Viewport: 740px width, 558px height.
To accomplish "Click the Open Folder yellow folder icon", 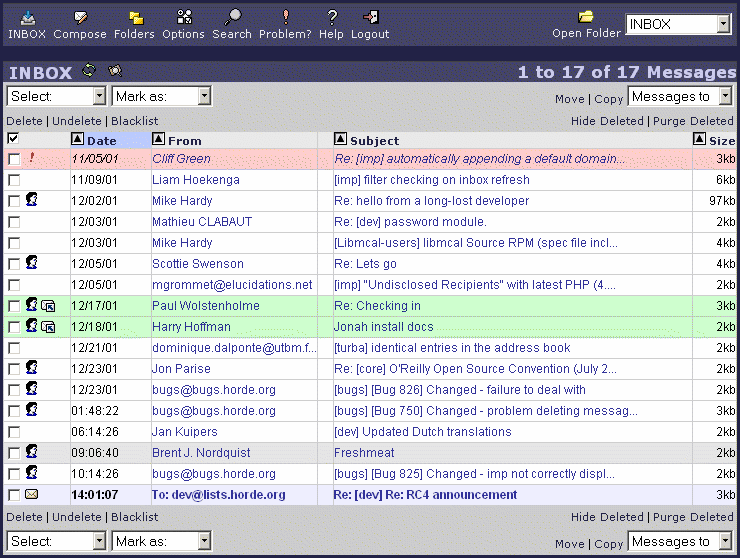I will click(x=586, y=17).
